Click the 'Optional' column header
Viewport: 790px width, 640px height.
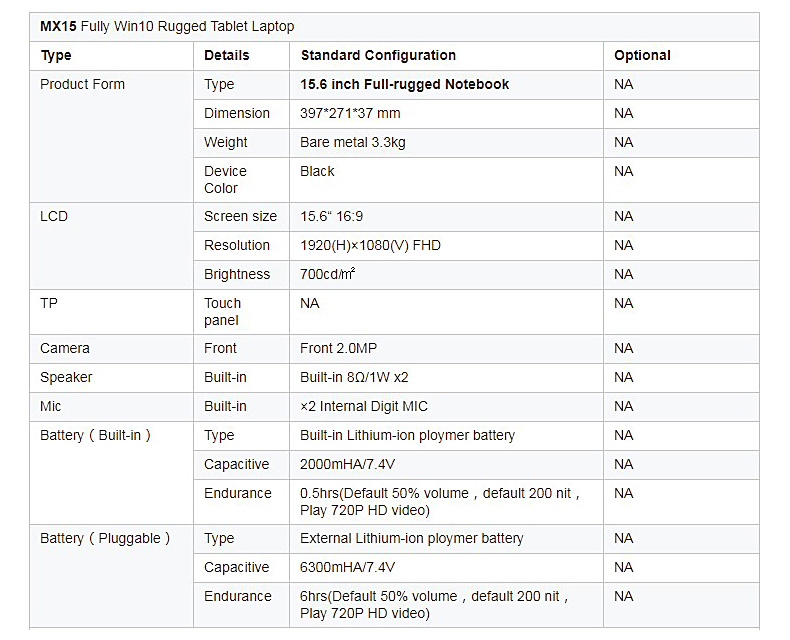tap(642, 56)
